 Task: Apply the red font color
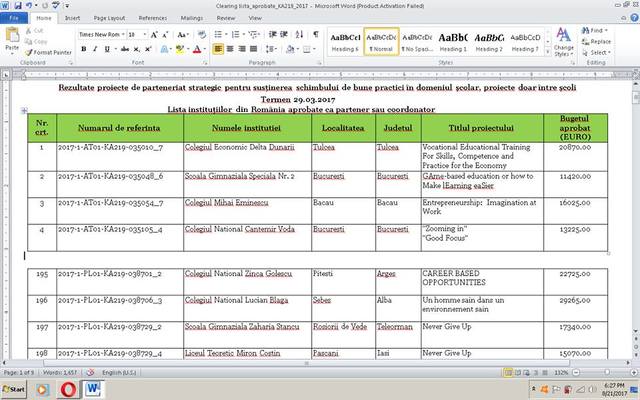(x=197, y=49)
